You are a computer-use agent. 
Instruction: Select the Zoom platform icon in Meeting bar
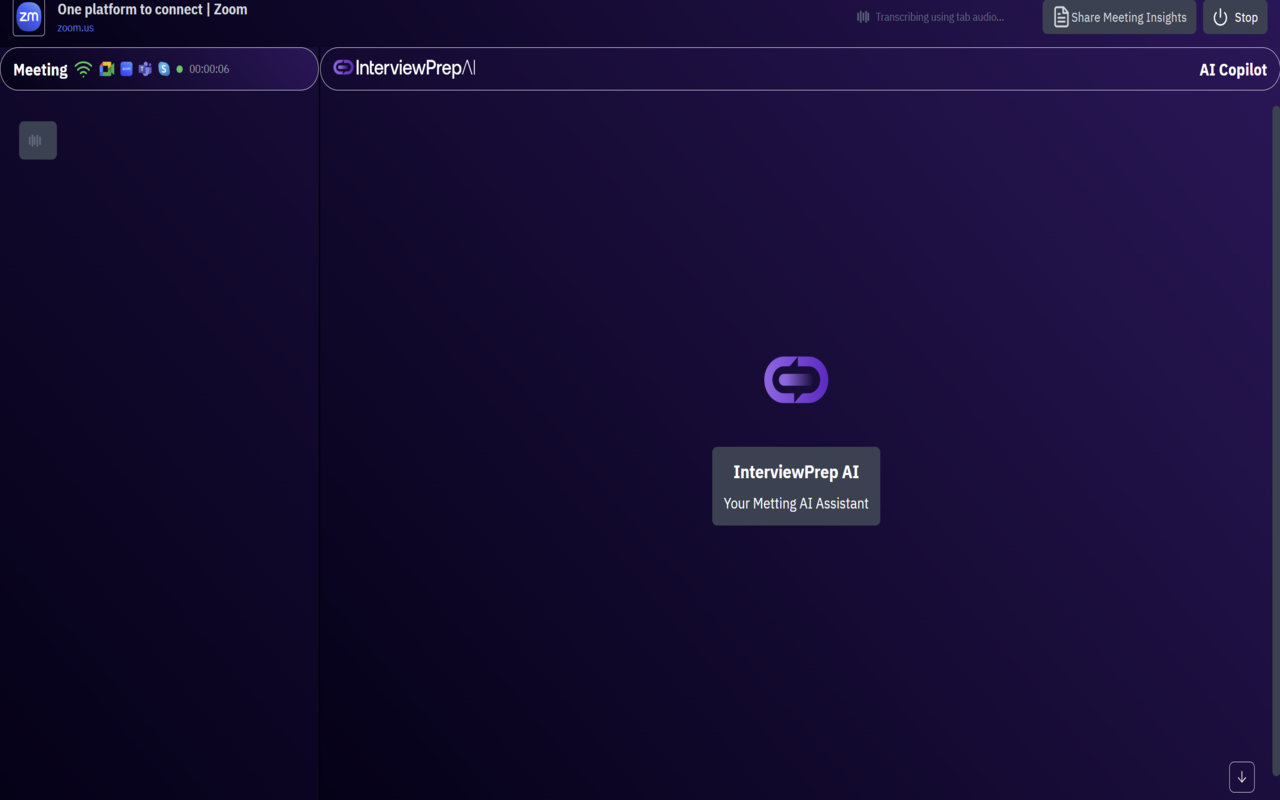126,69
